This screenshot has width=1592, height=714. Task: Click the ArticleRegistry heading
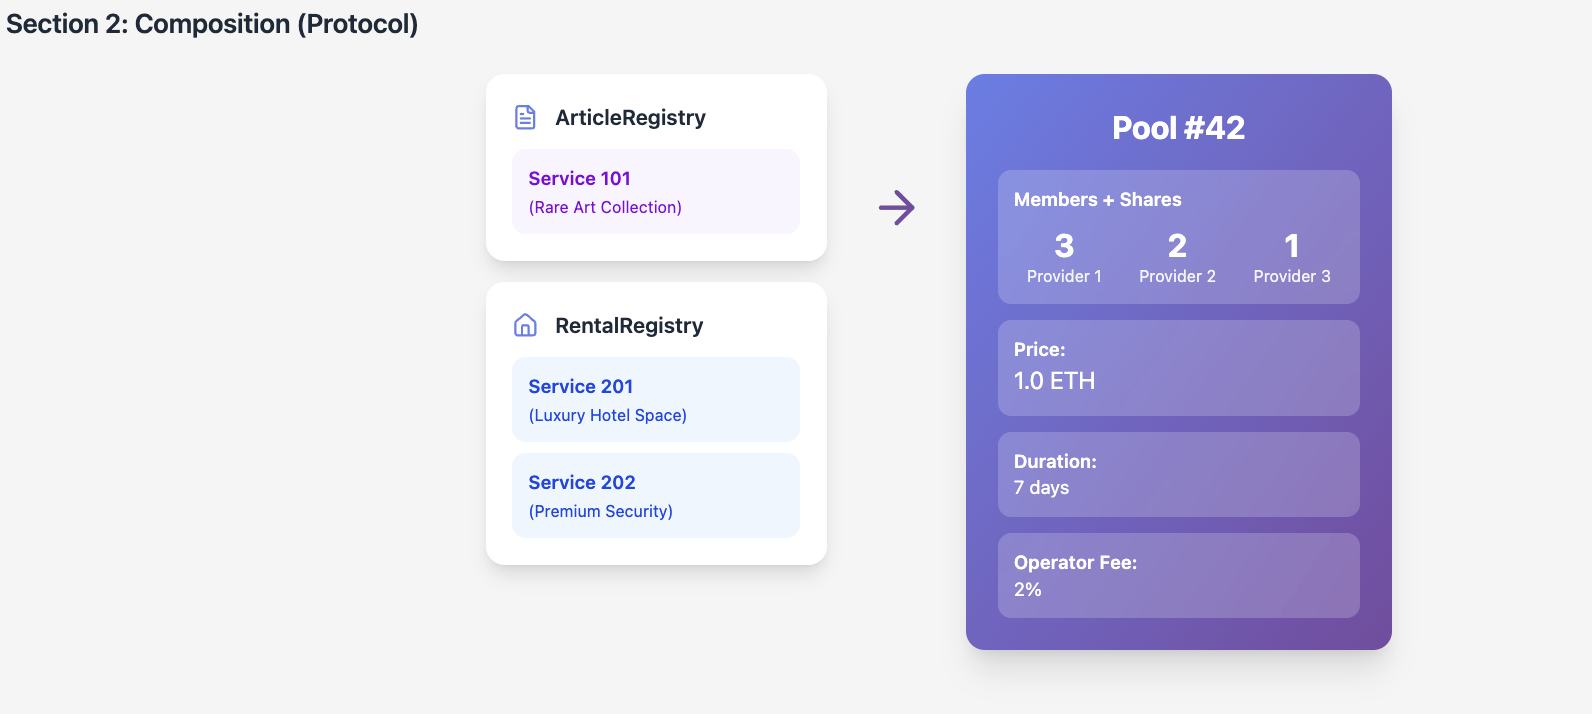point(630,117)
